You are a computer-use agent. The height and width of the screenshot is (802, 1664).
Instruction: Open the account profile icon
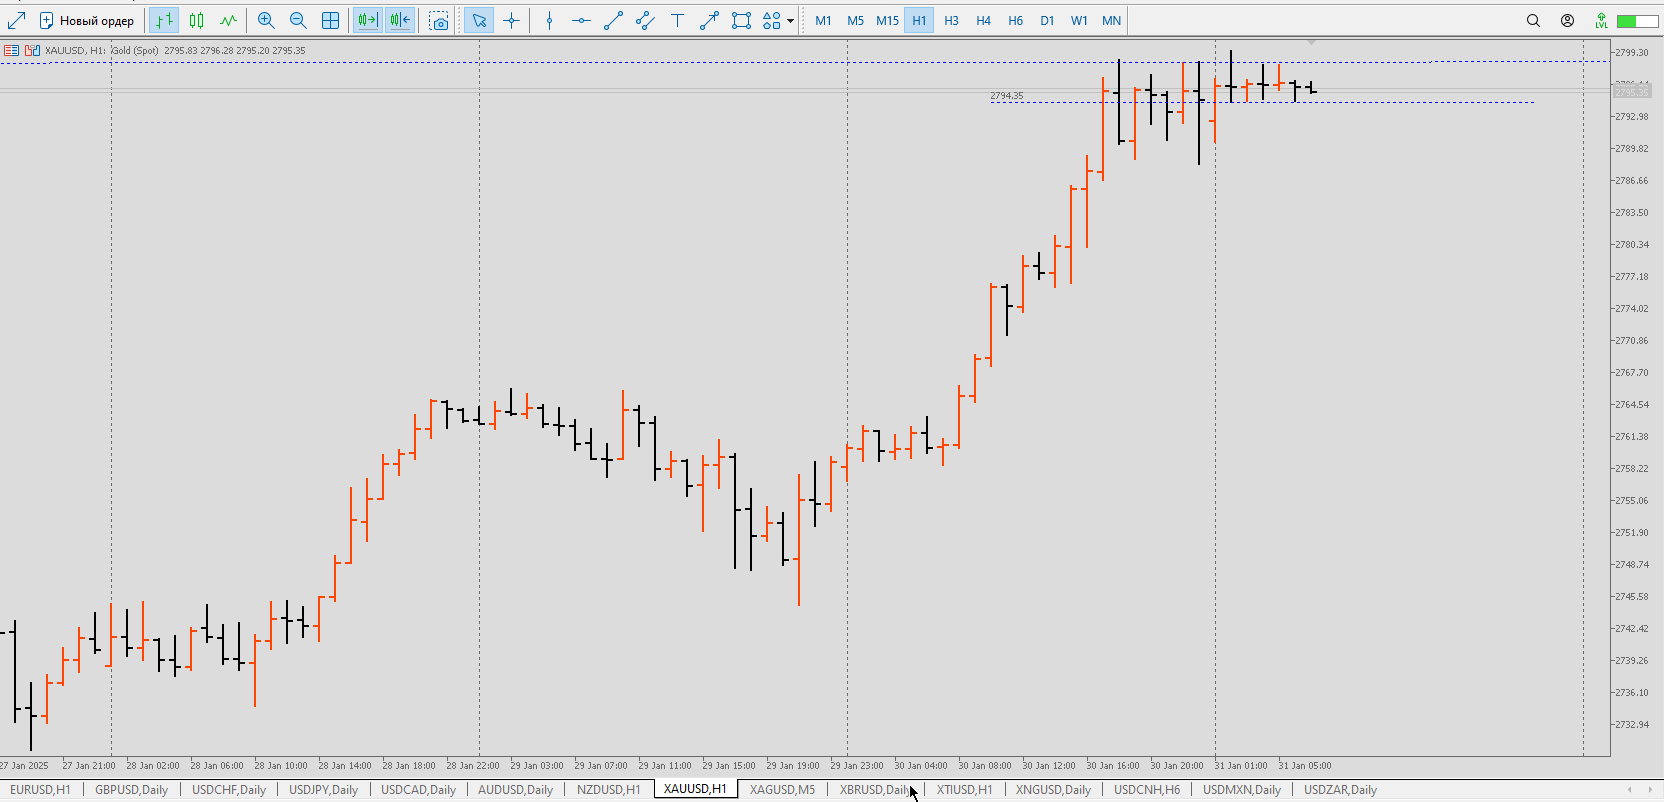(x=1567, y=20)
